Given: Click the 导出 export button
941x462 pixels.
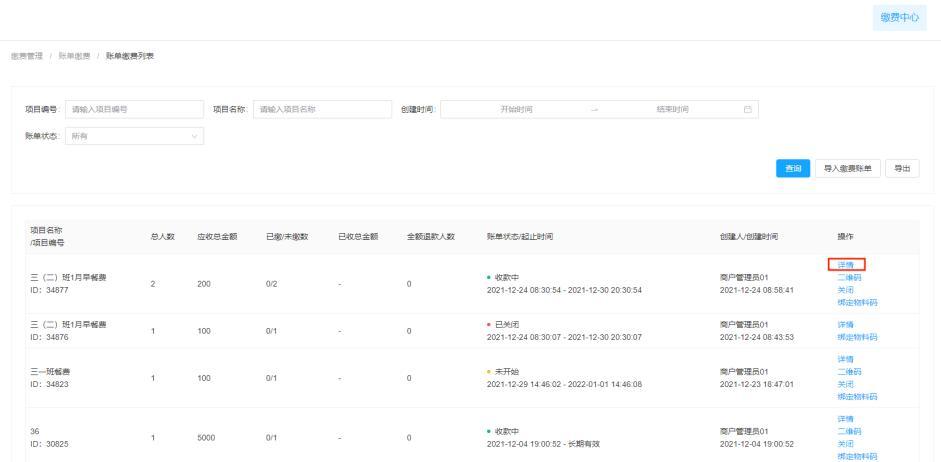Looking at the screenshot, I should tap(902, 169).
